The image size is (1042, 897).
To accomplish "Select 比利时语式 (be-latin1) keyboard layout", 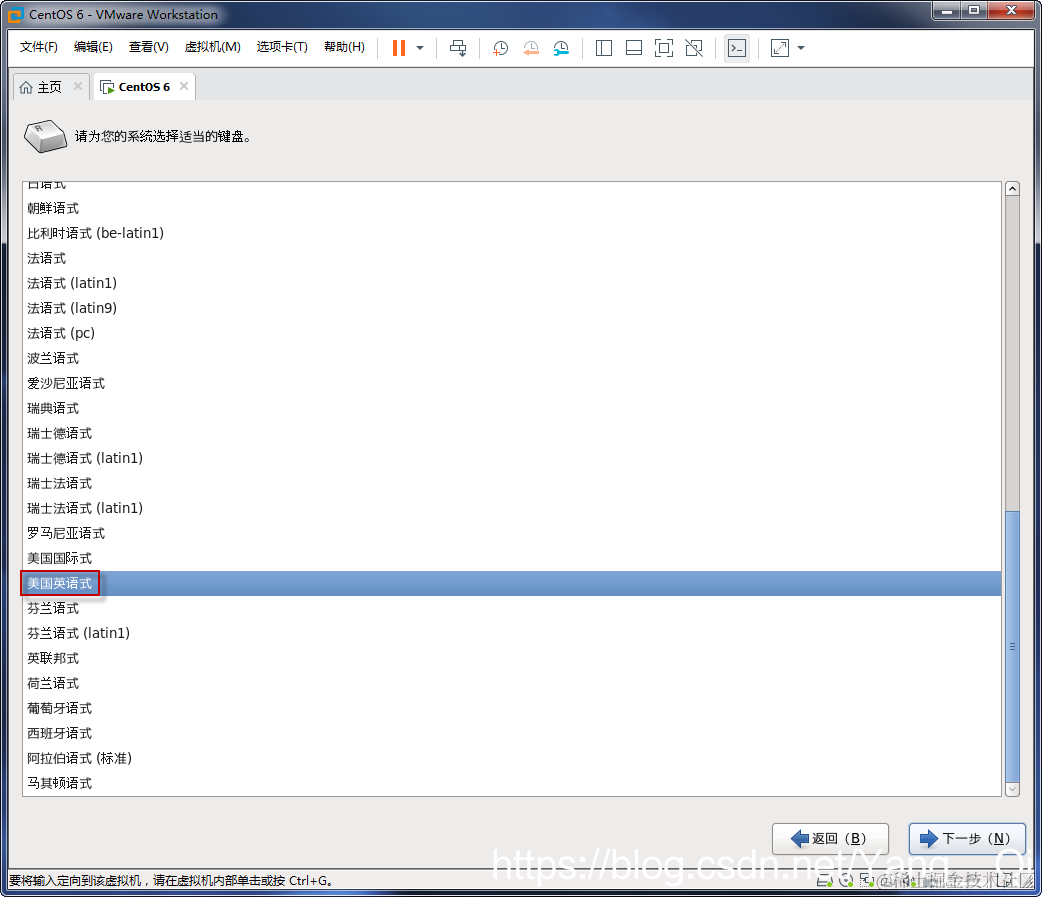I will click(x=512, y=233).
